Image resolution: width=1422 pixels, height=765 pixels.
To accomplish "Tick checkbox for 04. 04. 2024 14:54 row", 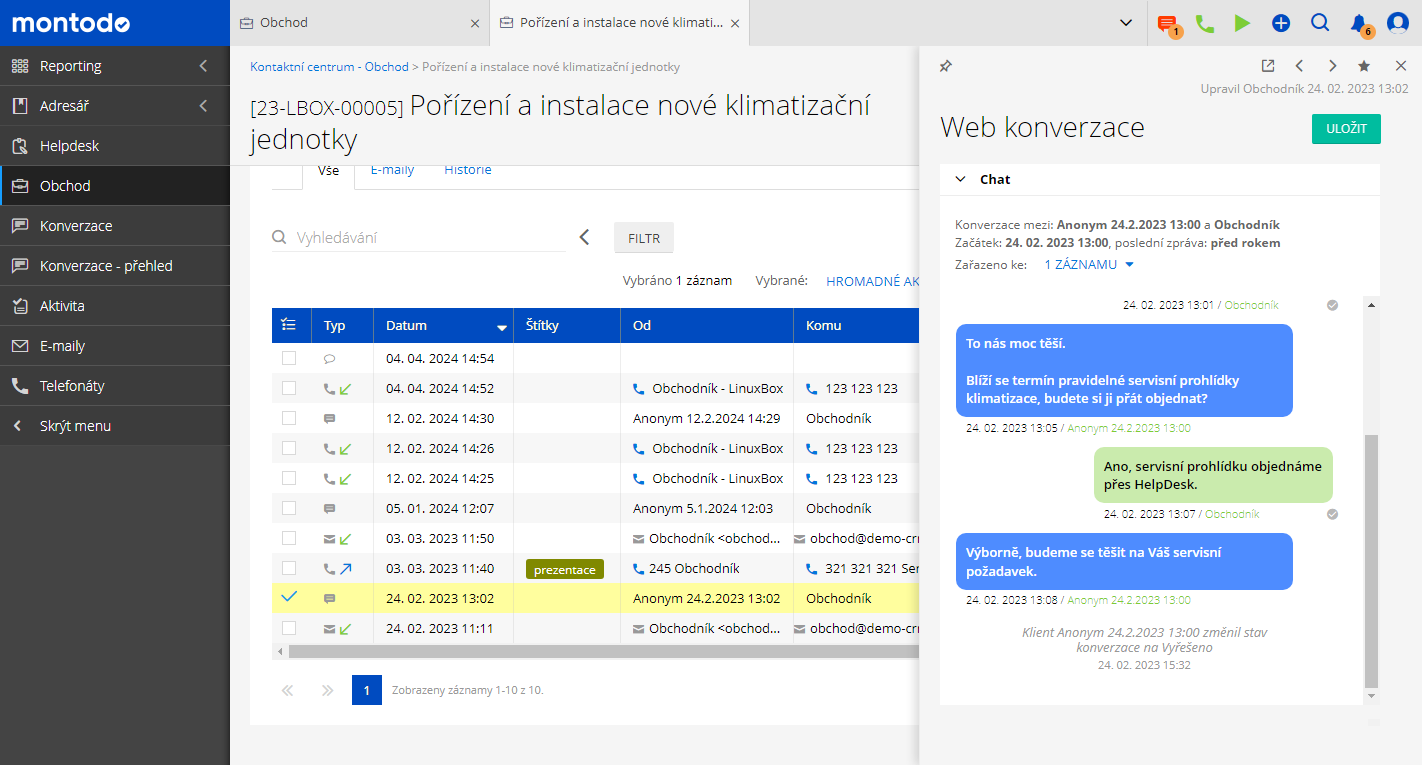I will pyautogui.click(x=289, y=358).
